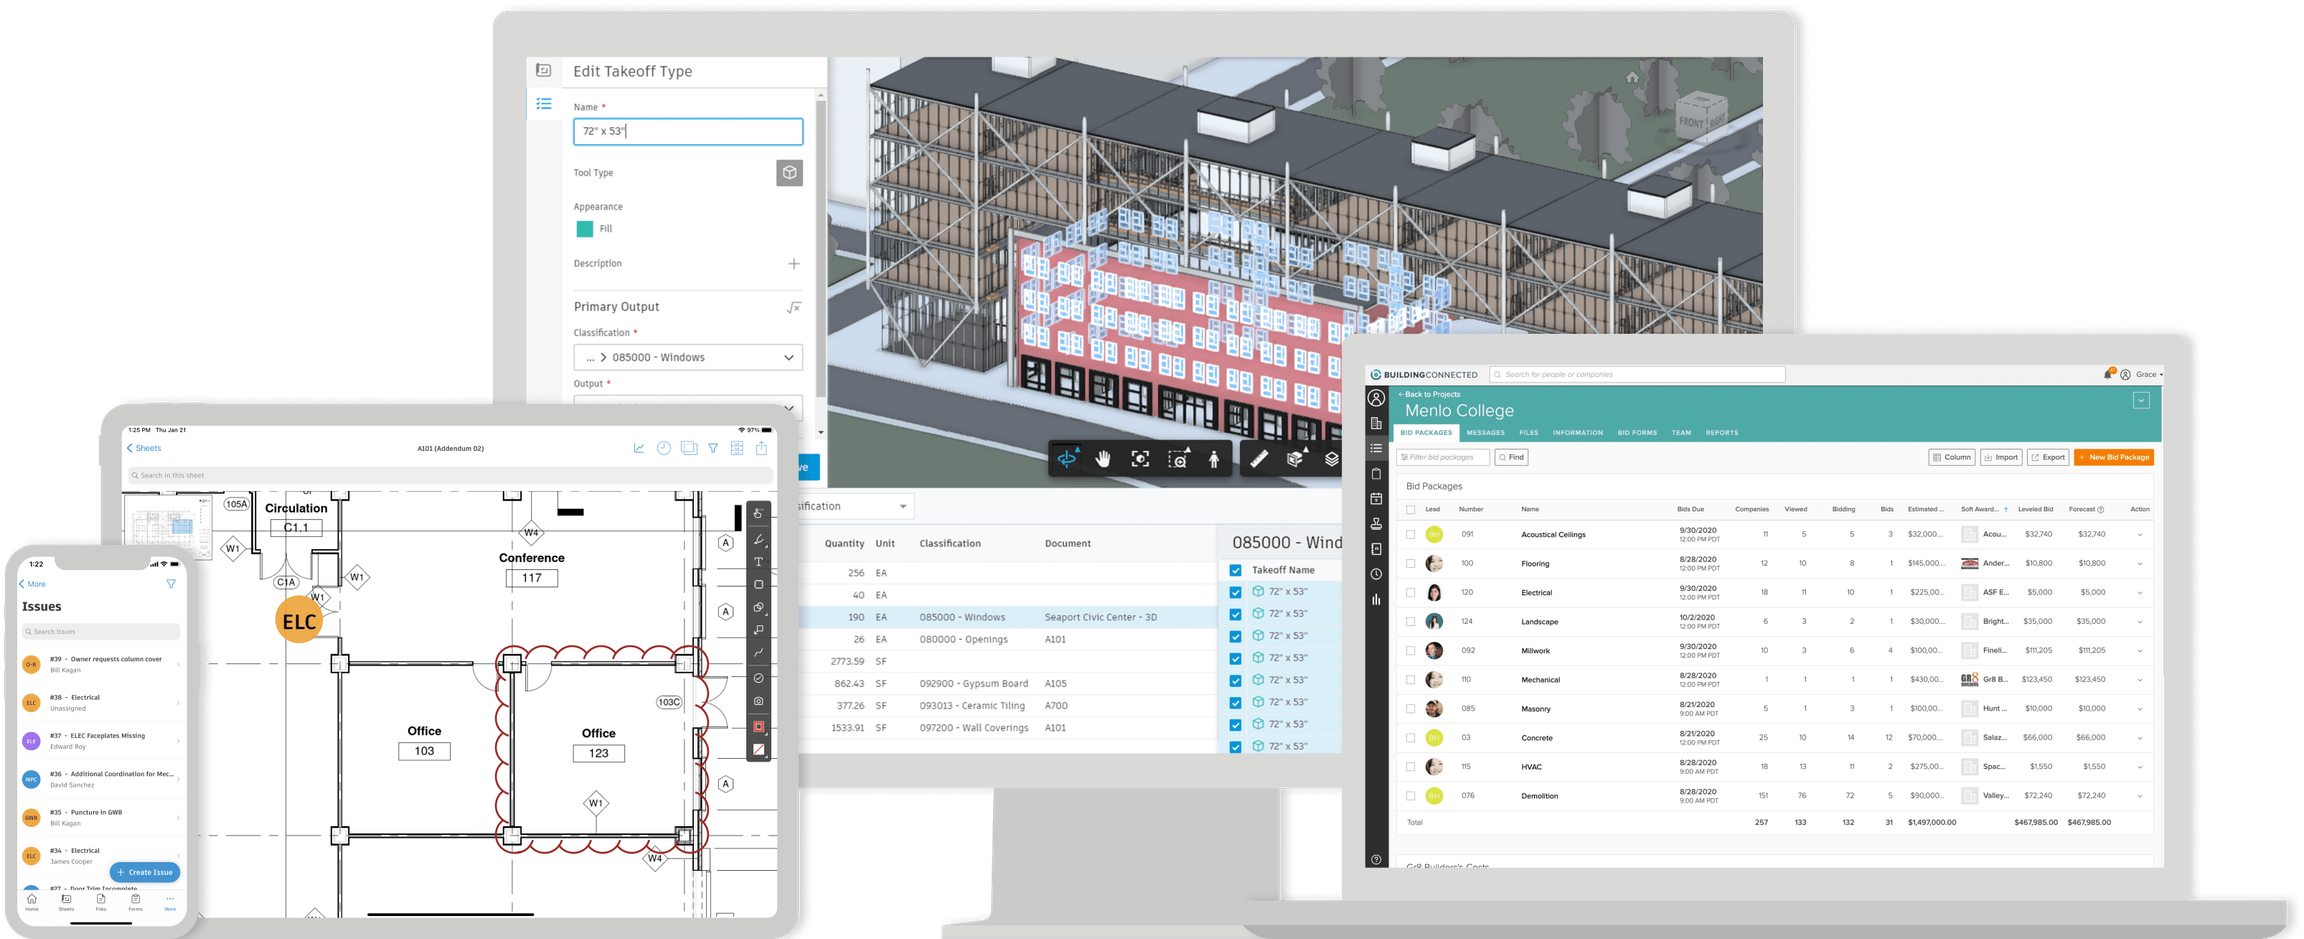Check the Masonry row checkbox
2304x939 pixels.
(x=1411, y=709)
